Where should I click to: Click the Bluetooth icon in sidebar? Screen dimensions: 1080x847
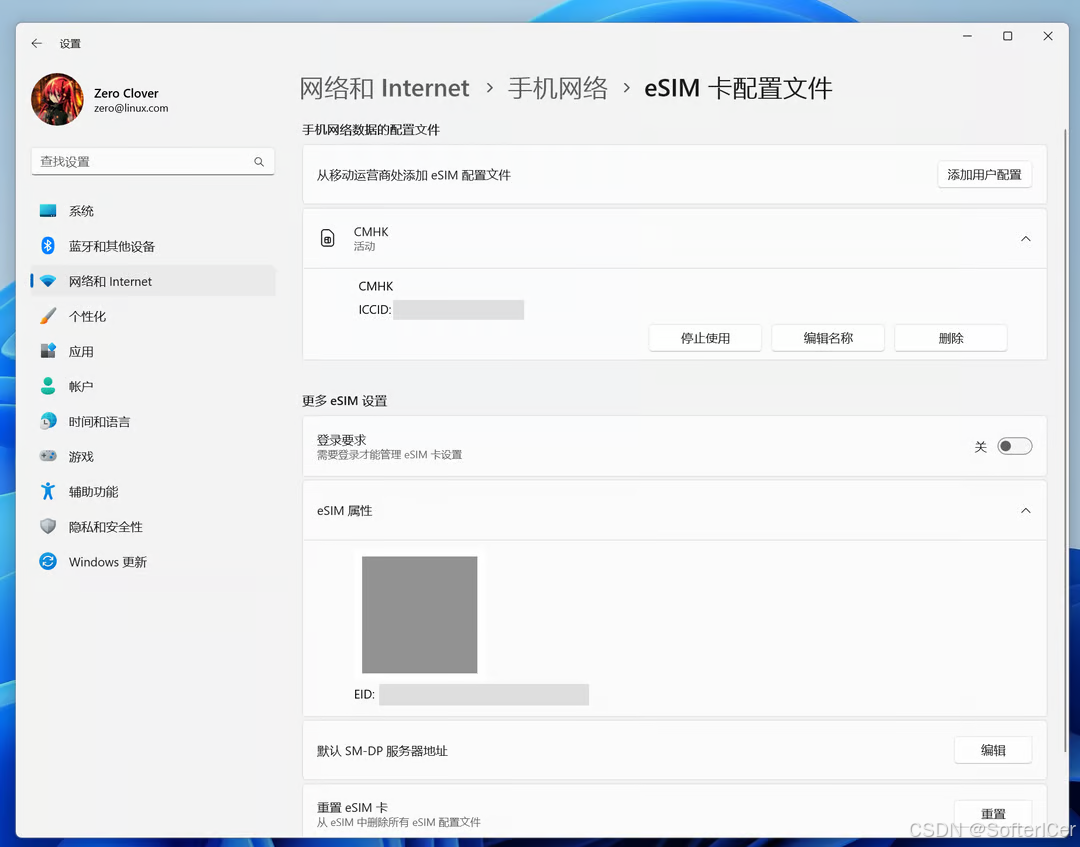[48, 246]
